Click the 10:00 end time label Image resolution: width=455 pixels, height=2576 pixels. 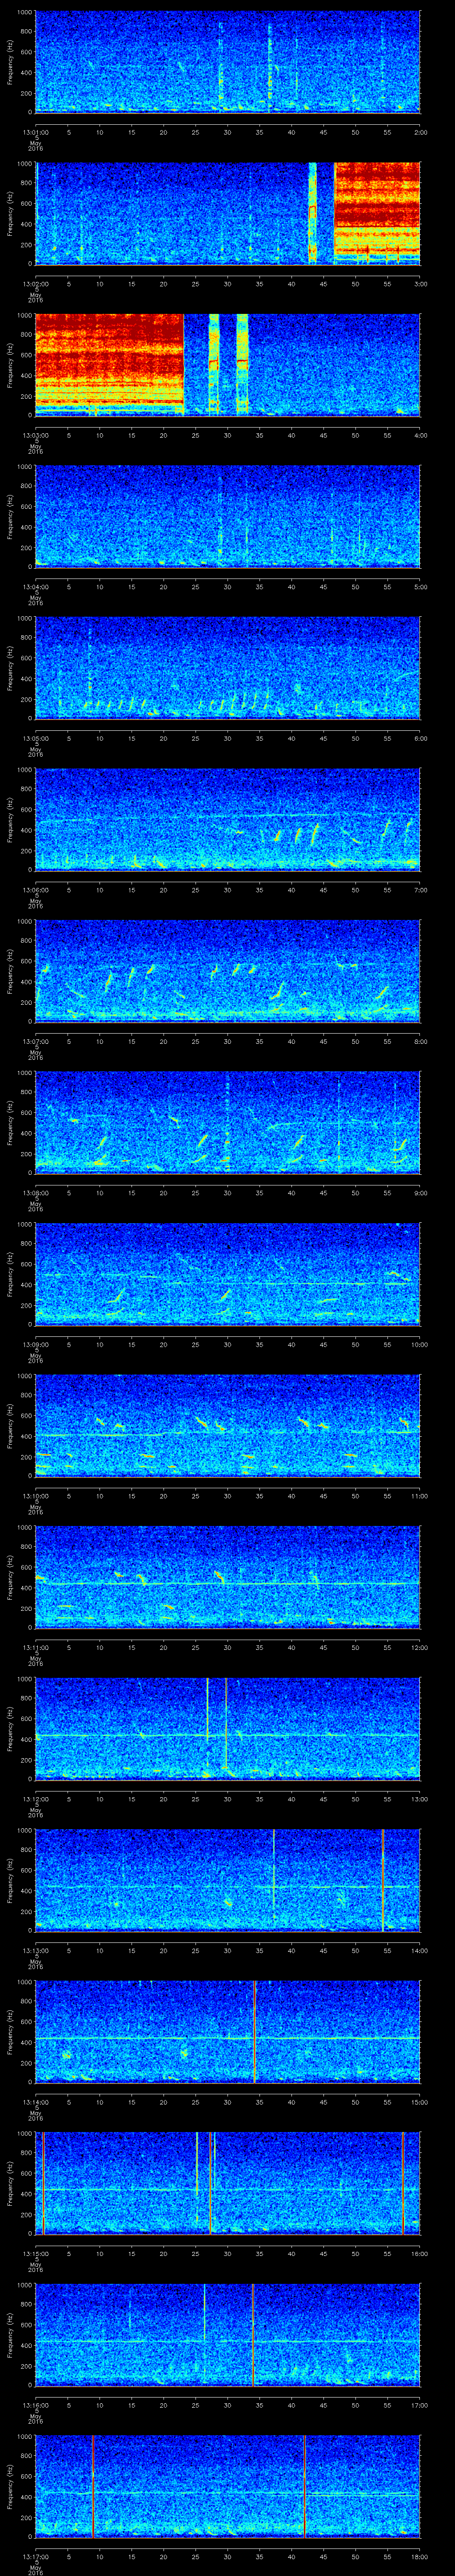419,1344
